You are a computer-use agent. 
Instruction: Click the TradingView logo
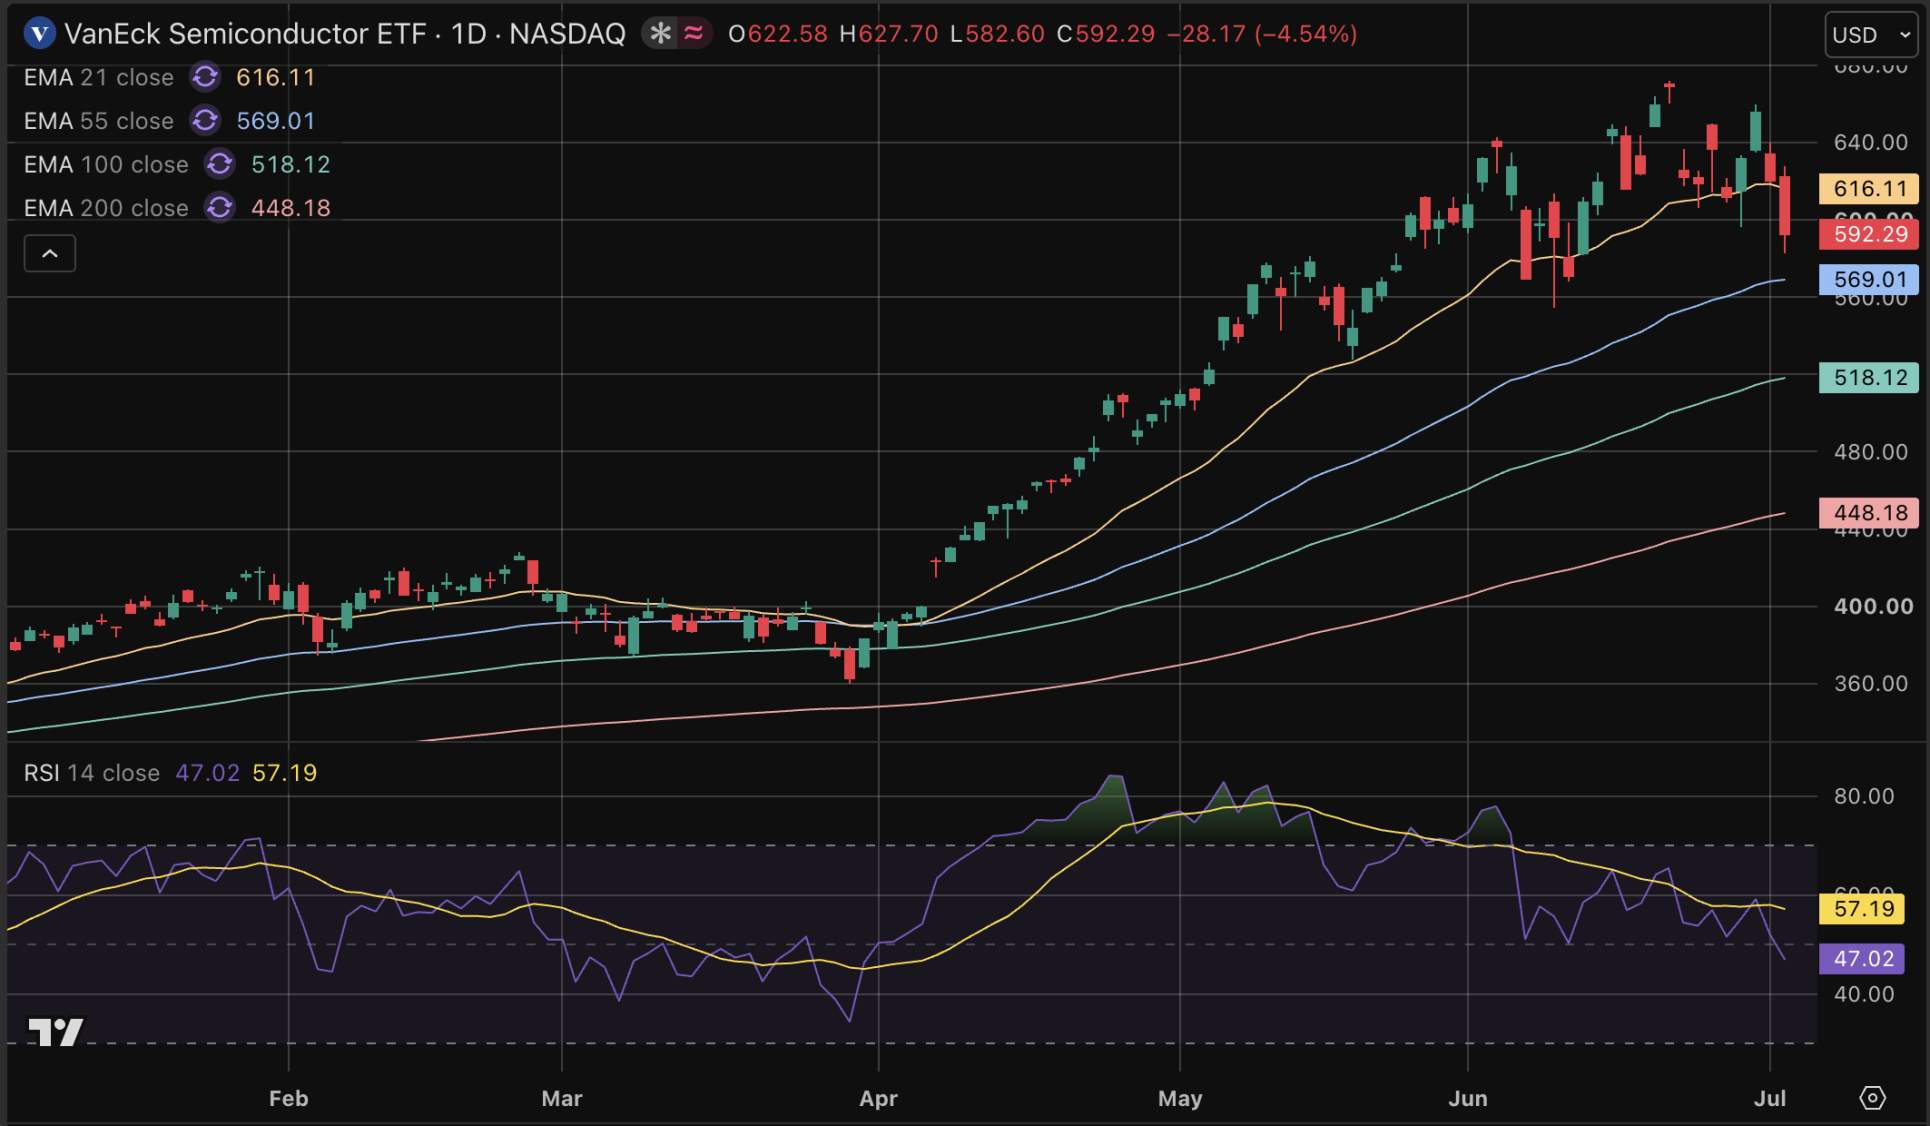[x=55, y=1032]
